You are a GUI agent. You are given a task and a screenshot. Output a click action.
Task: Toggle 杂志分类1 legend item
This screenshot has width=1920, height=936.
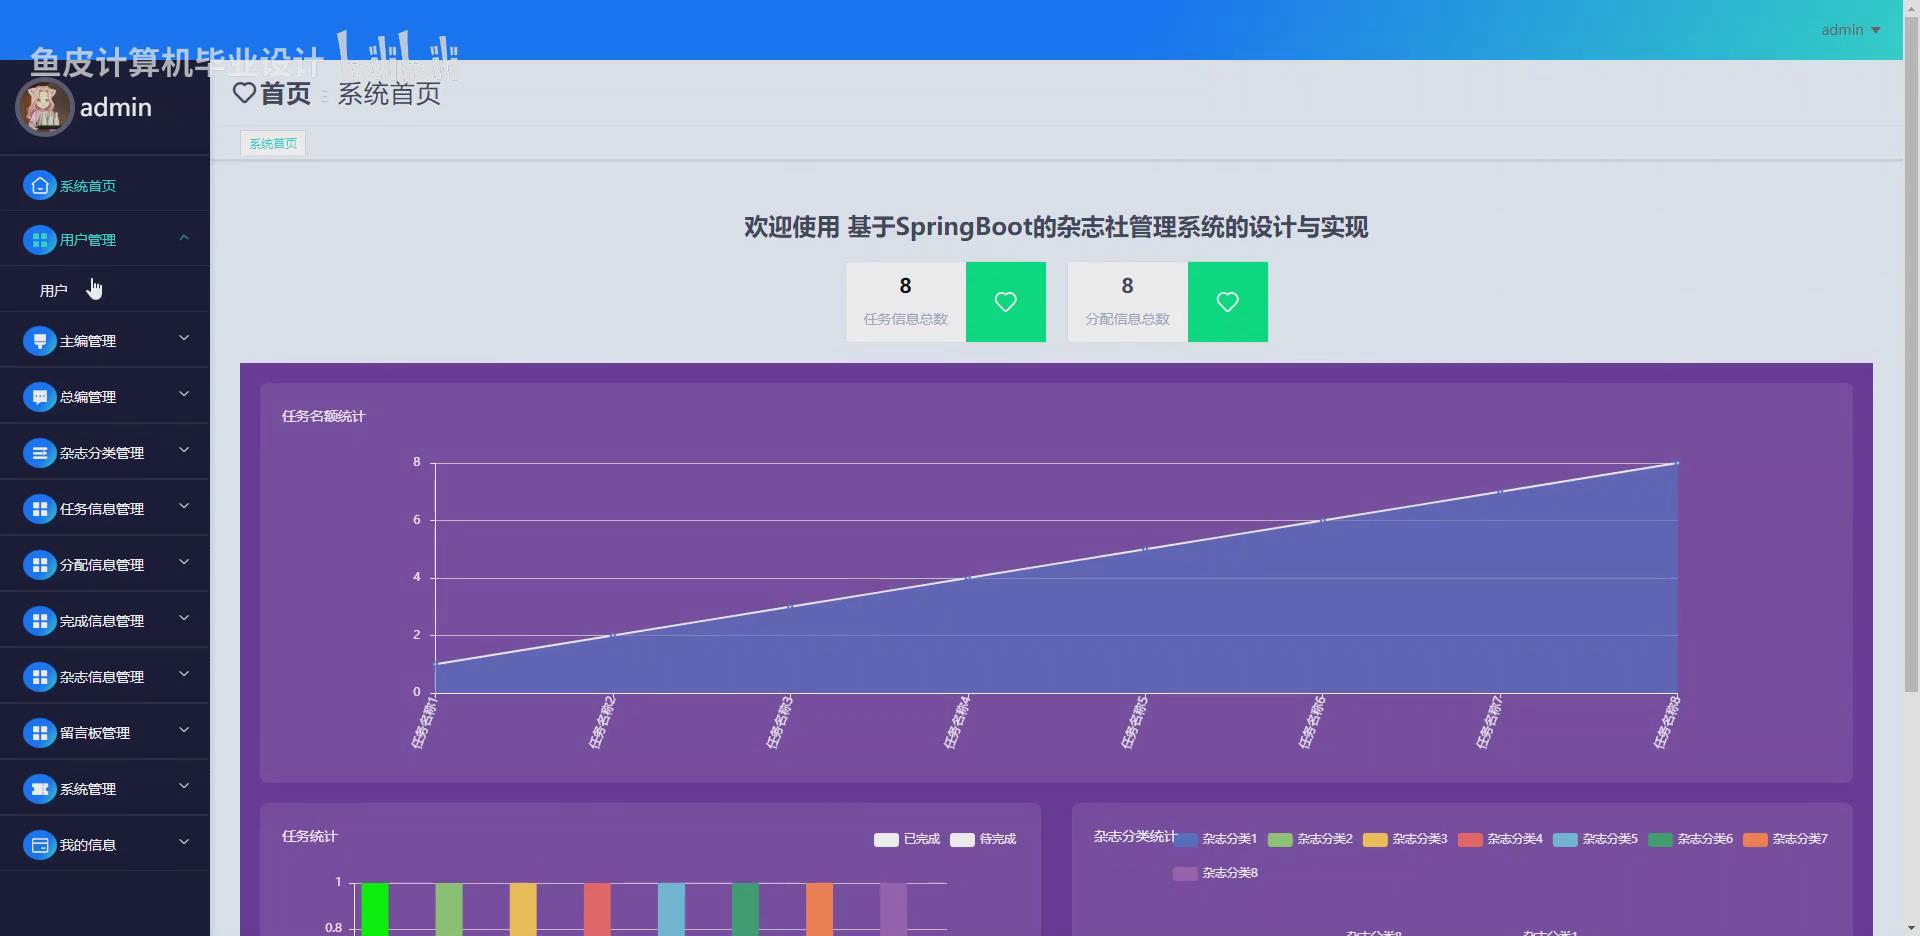1215,839
